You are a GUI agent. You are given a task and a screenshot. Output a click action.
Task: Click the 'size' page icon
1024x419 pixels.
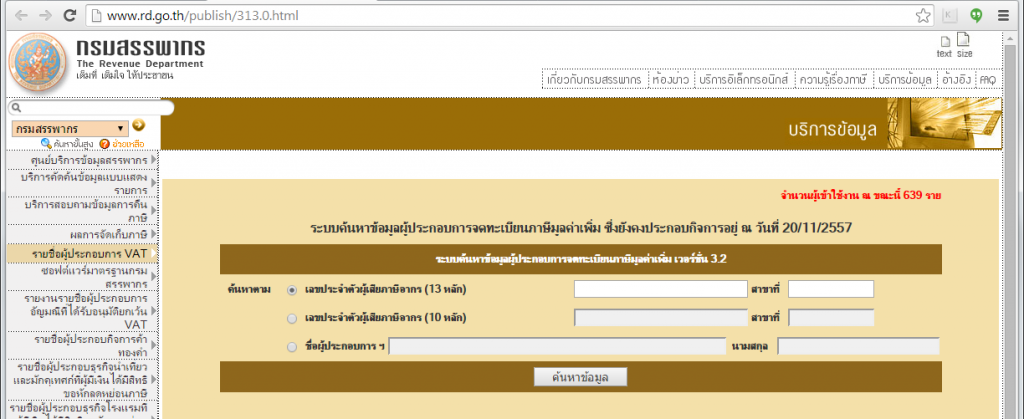coord(964,45)
